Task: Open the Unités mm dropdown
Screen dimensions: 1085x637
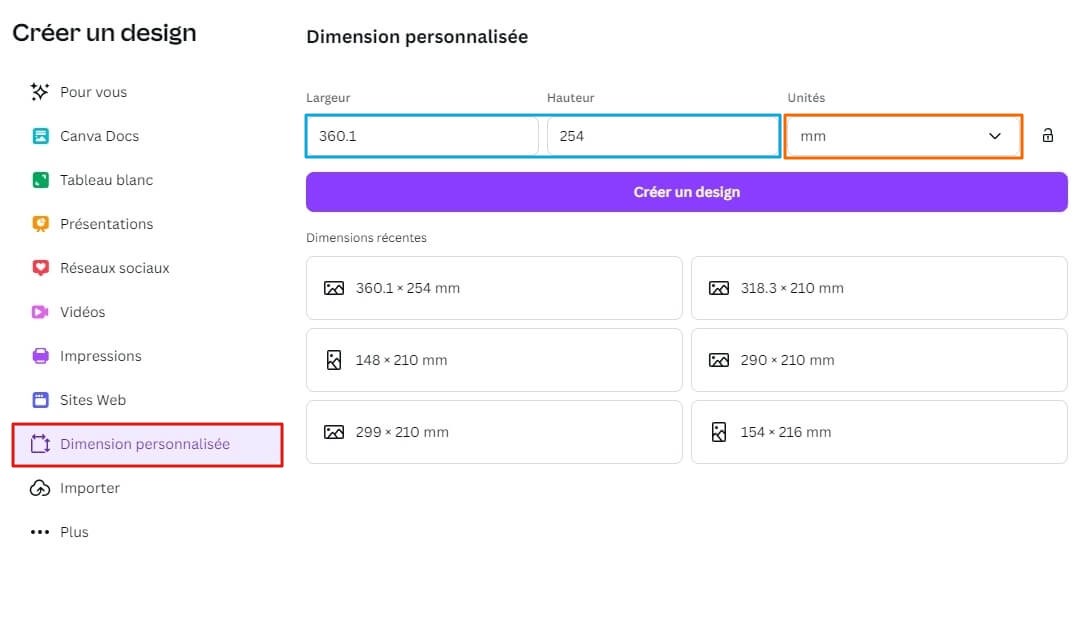Action: click(x=903, y=136)
